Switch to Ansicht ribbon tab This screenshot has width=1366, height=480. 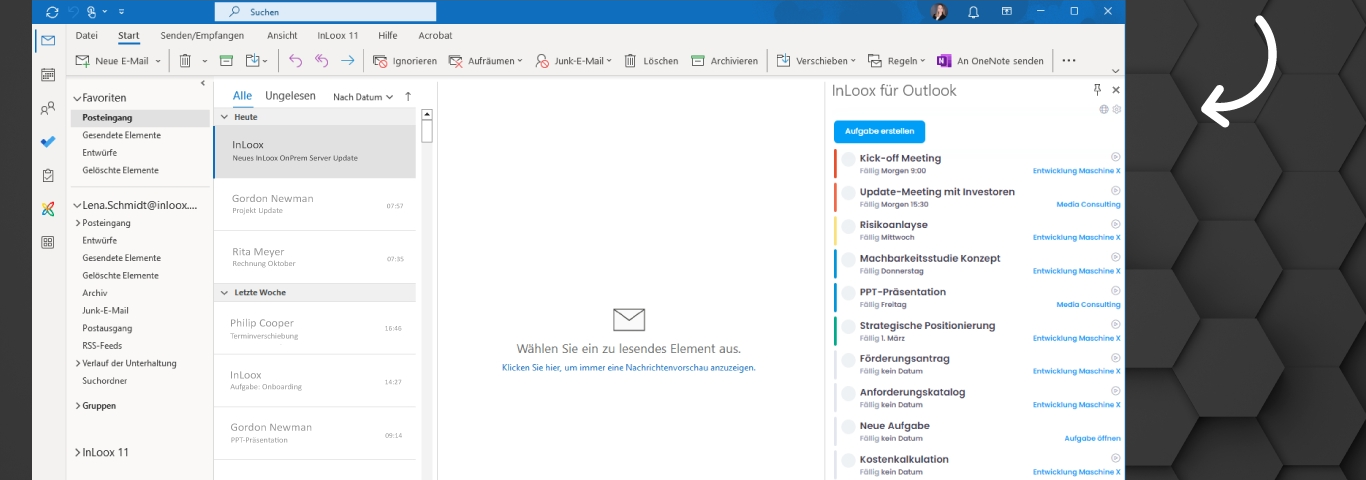coord(282,35)
